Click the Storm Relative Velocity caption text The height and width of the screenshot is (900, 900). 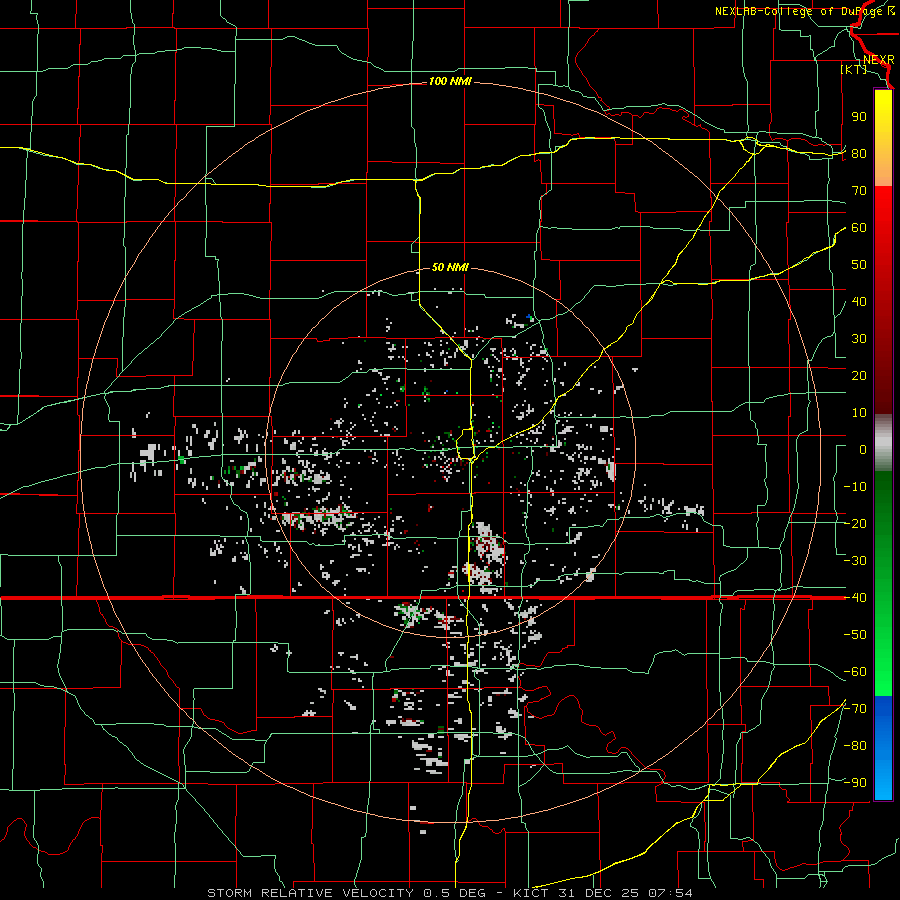click(x=449, y=893)
